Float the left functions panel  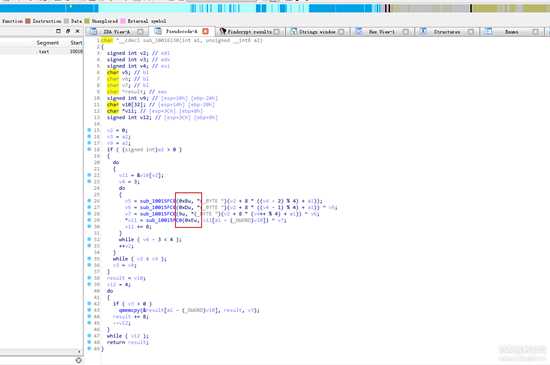pyautogui.click(x=68, y=31)
